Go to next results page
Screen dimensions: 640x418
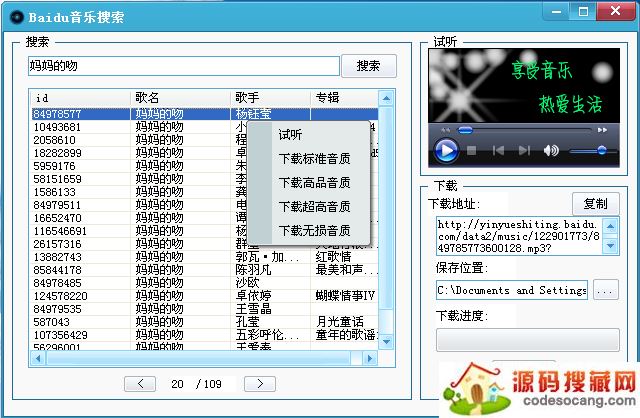tap(260, 384)
